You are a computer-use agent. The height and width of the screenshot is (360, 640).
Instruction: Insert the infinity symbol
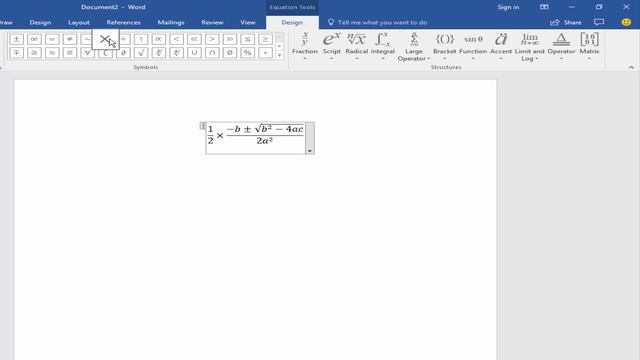pyautogui.click(x=34, y=39)
